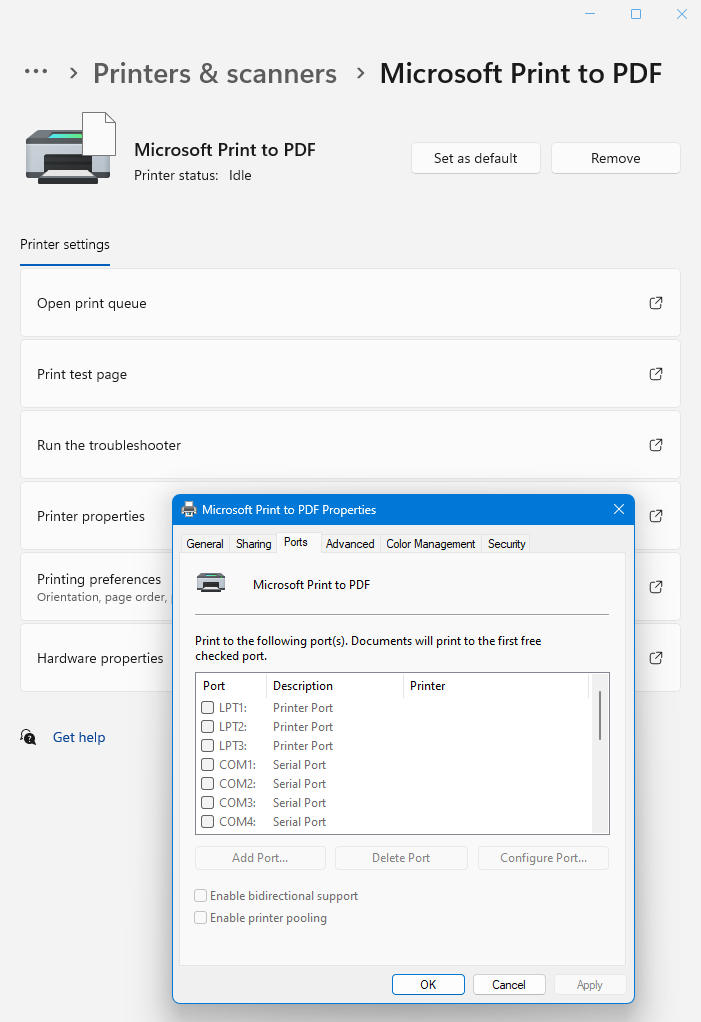Open the Color Management tab
This screenshot has height=1022, width=701.
pos(431,544)
